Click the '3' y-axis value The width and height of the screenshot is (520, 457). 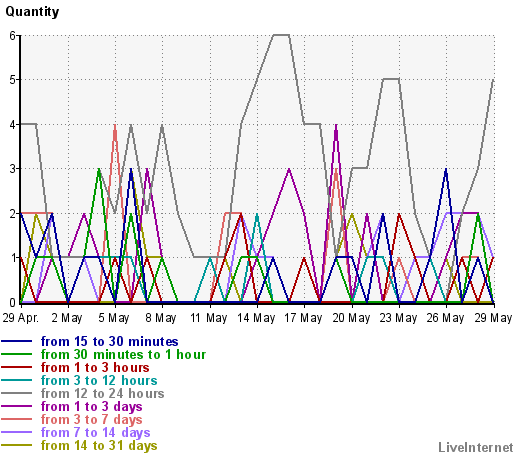13,169
